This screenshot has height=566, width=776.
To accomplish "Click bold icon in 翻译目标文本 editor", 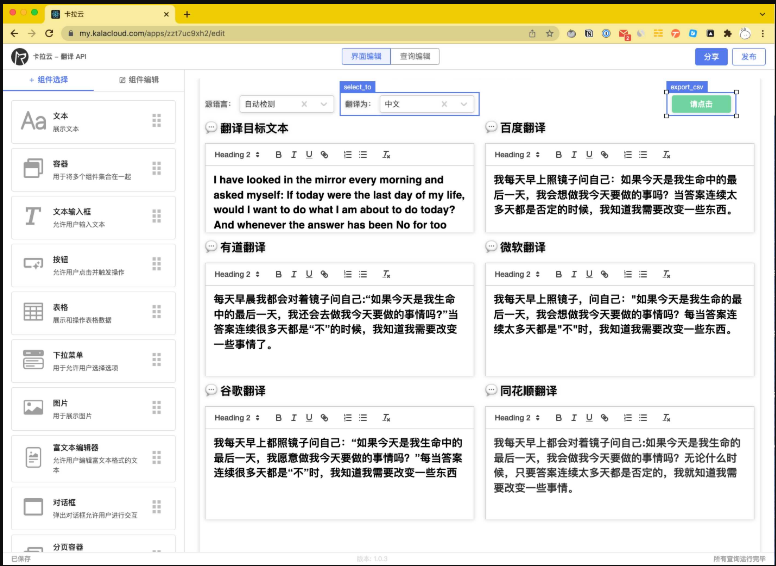I will [279, 155].
